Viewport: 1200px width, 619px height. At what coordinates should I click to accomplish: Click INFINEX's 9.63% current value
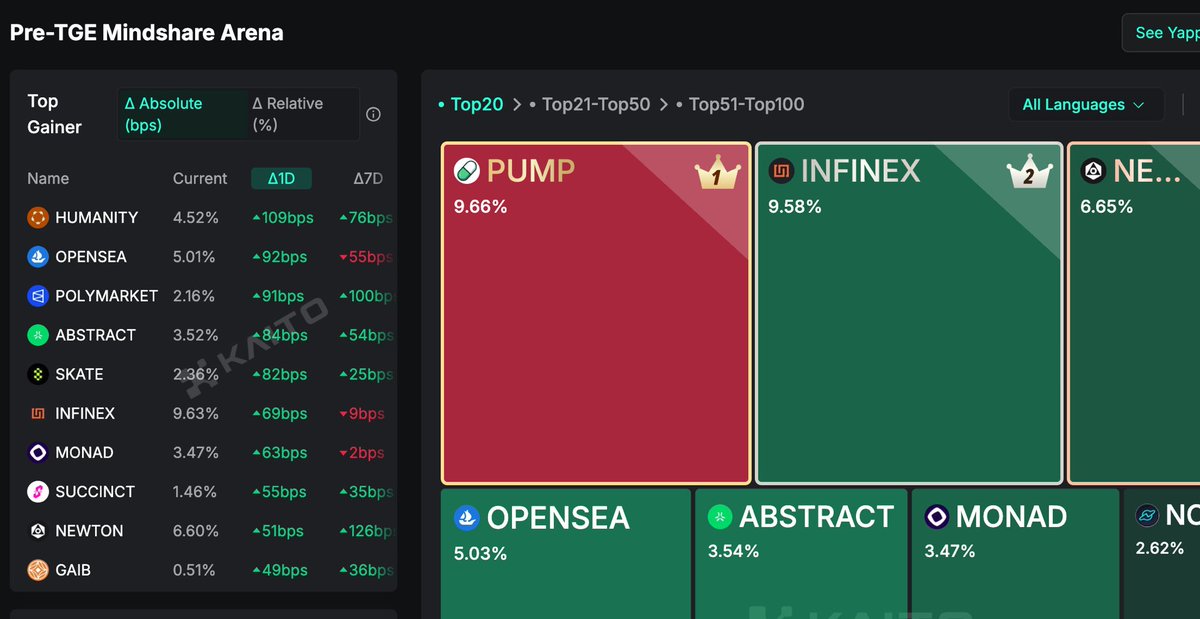click(x=194, y=413)
